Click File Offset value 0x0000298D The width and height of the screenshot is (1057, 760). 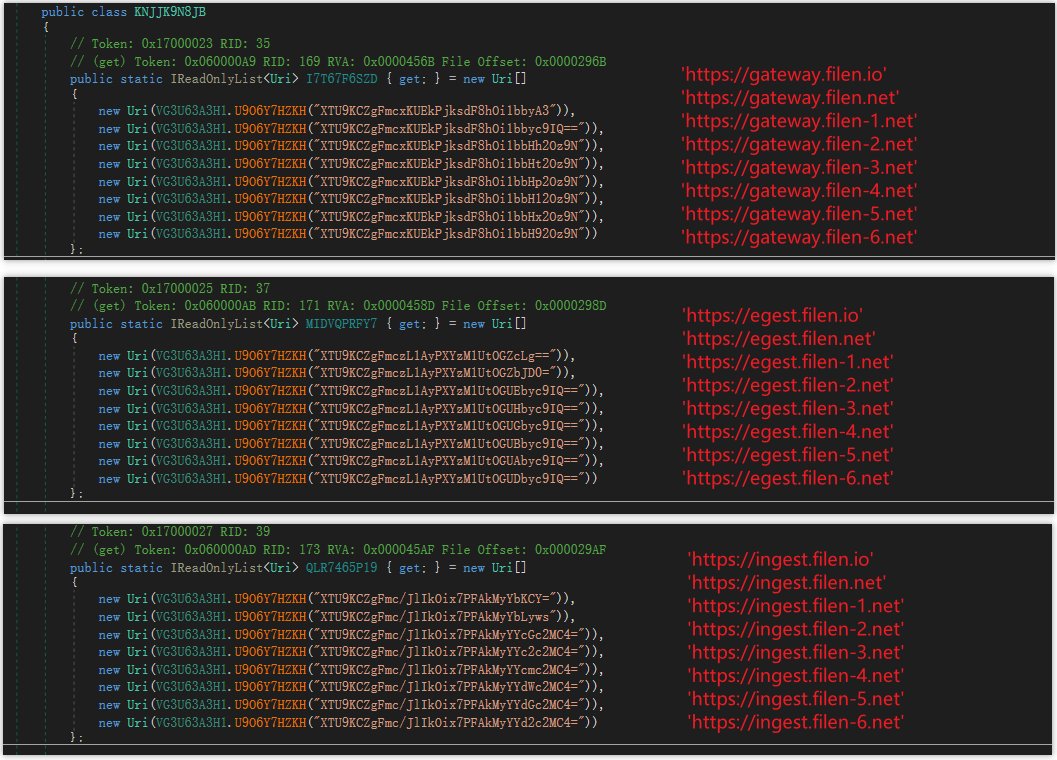click(570, 306)
